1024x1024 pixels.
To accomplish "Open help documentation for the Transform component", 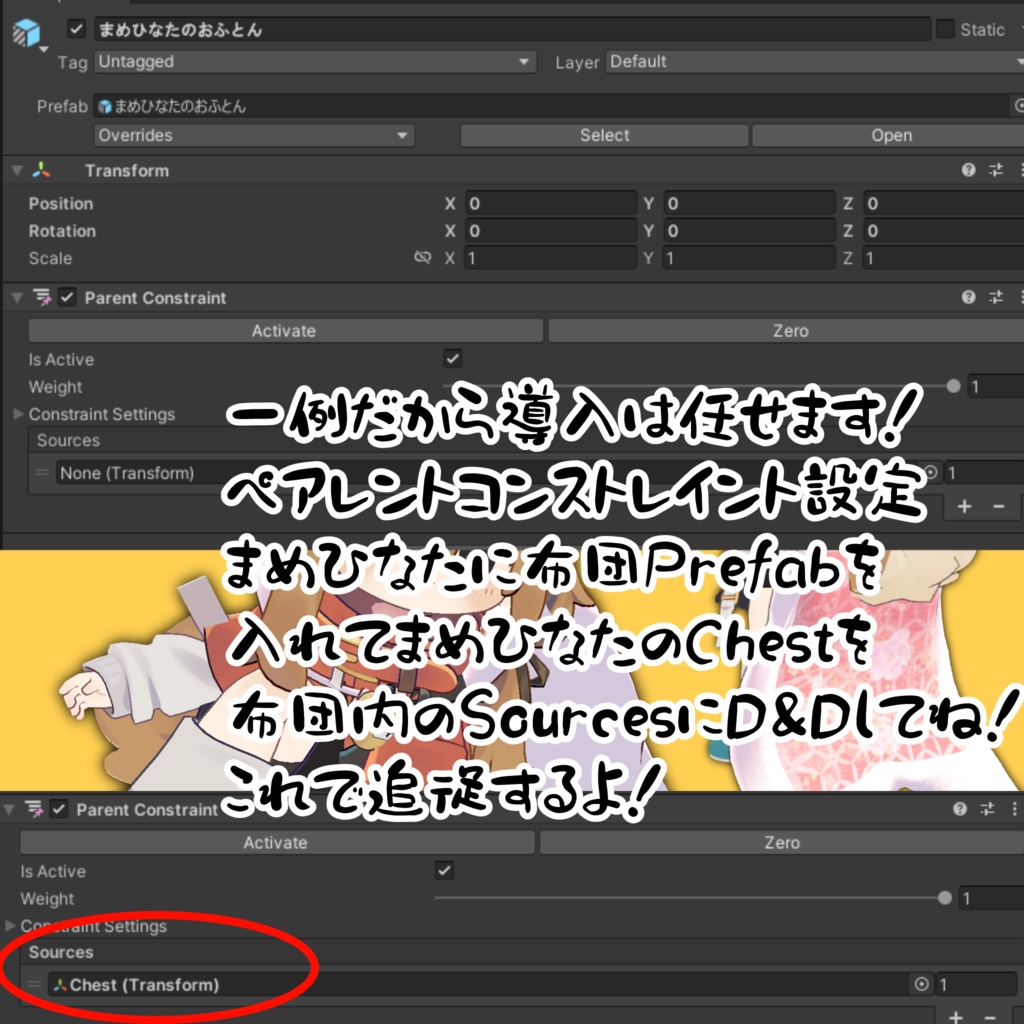I will tap(966, 169).
